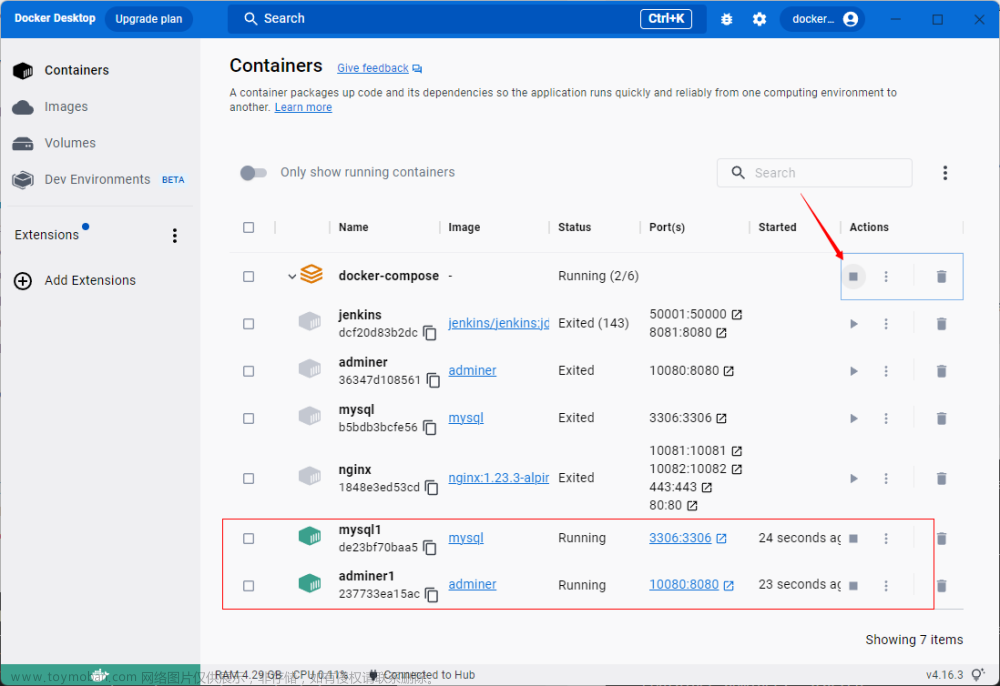This screenshot has height=686, width=1000.
Task: Open table column options kebab menu
Action: pyautogui.click(x=945, y=173)
